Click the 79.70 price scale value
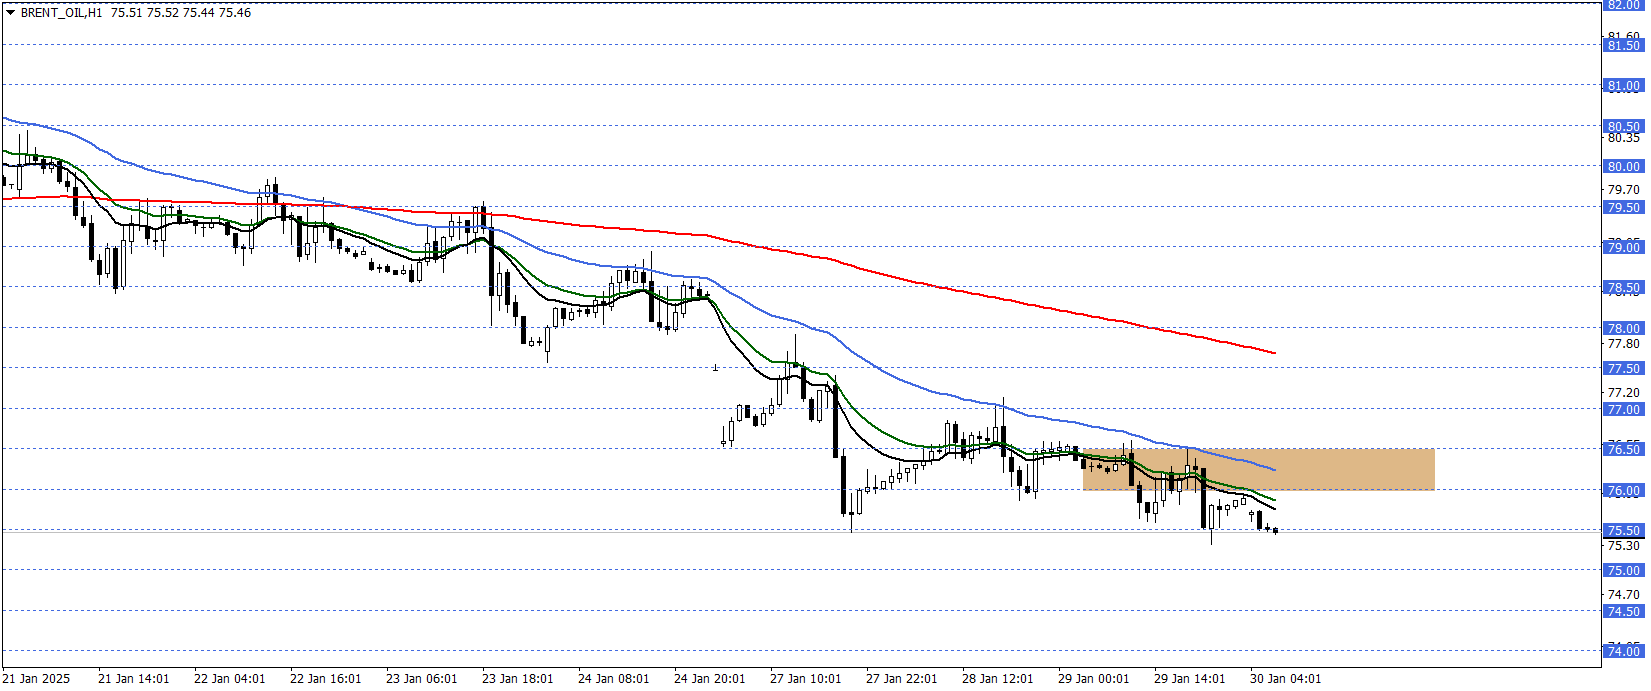The image size is (1651, 691). [1623, 190]
